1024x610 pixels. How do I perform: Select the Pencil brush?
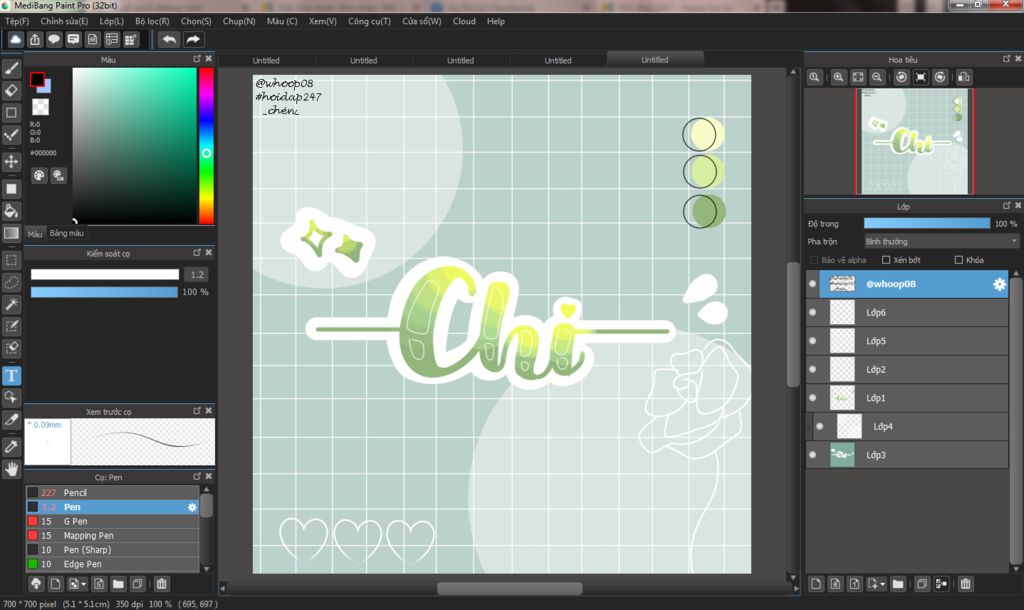(x=112, y=492)
